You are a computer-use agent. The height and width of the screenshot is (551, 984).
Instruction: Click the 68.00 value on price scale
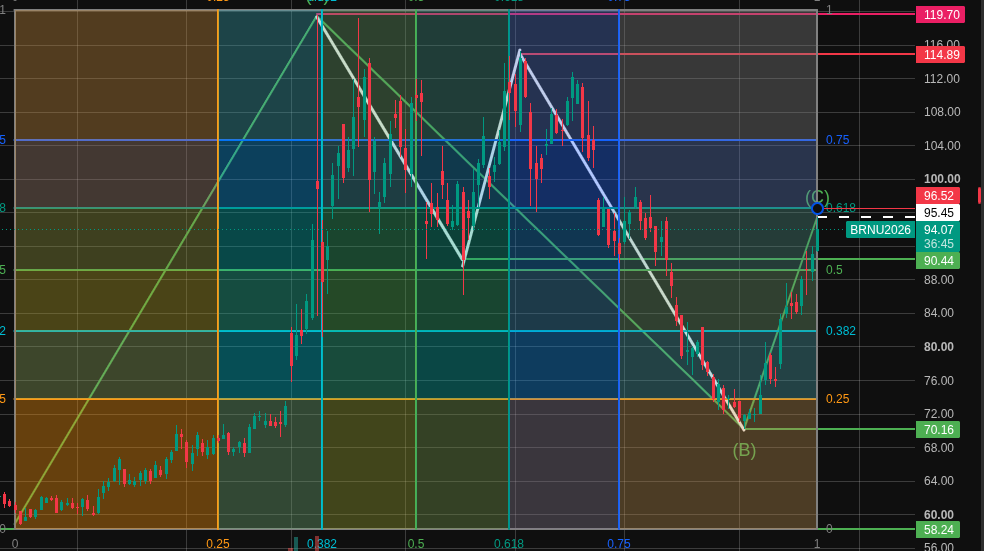pos(939,447)
